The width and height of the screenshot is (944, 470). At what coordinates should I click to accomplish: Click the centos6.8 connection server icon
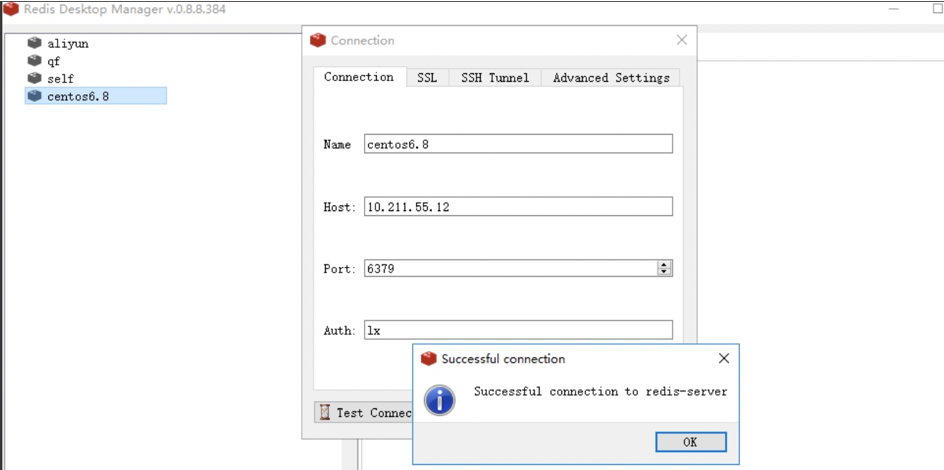pos(34,96)
